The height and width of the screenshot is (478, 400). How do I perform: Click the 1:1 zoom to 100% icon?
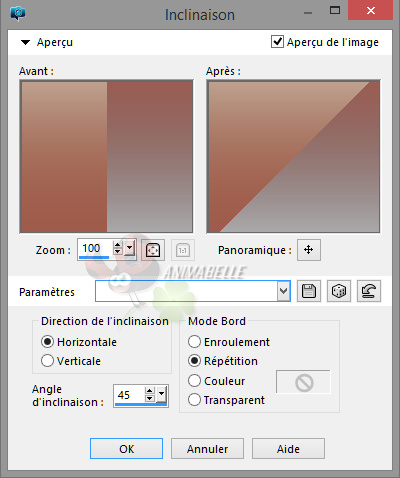point(183,250)
